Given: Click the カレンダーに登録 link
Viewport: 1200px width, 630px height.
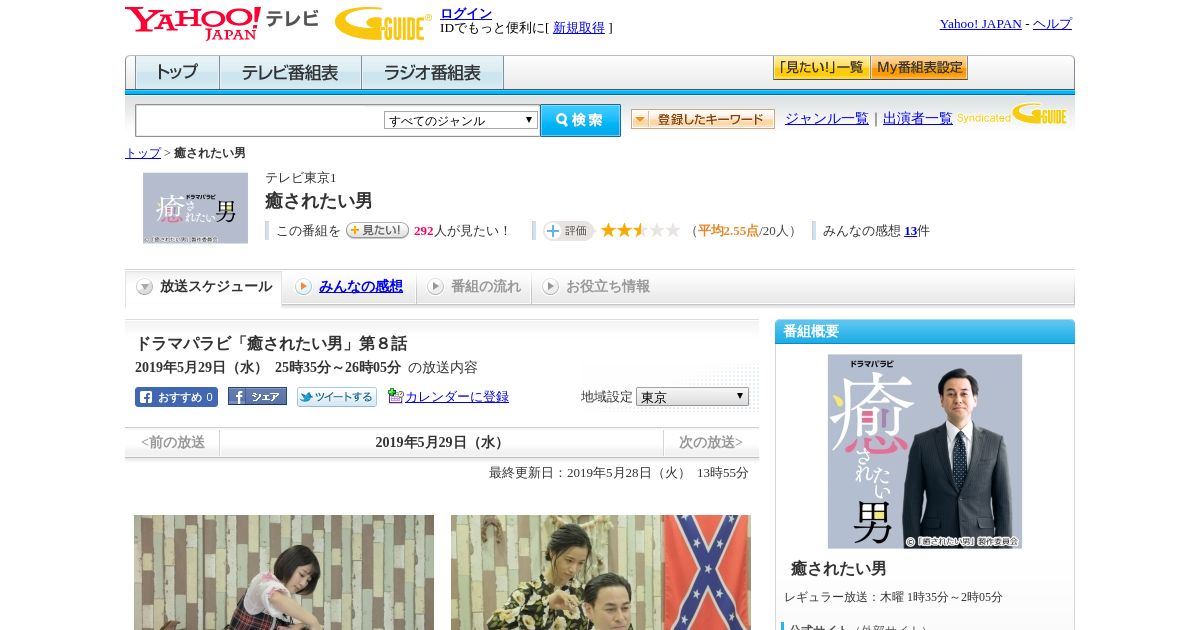Looking at the screenshot, I should point(457,397).
